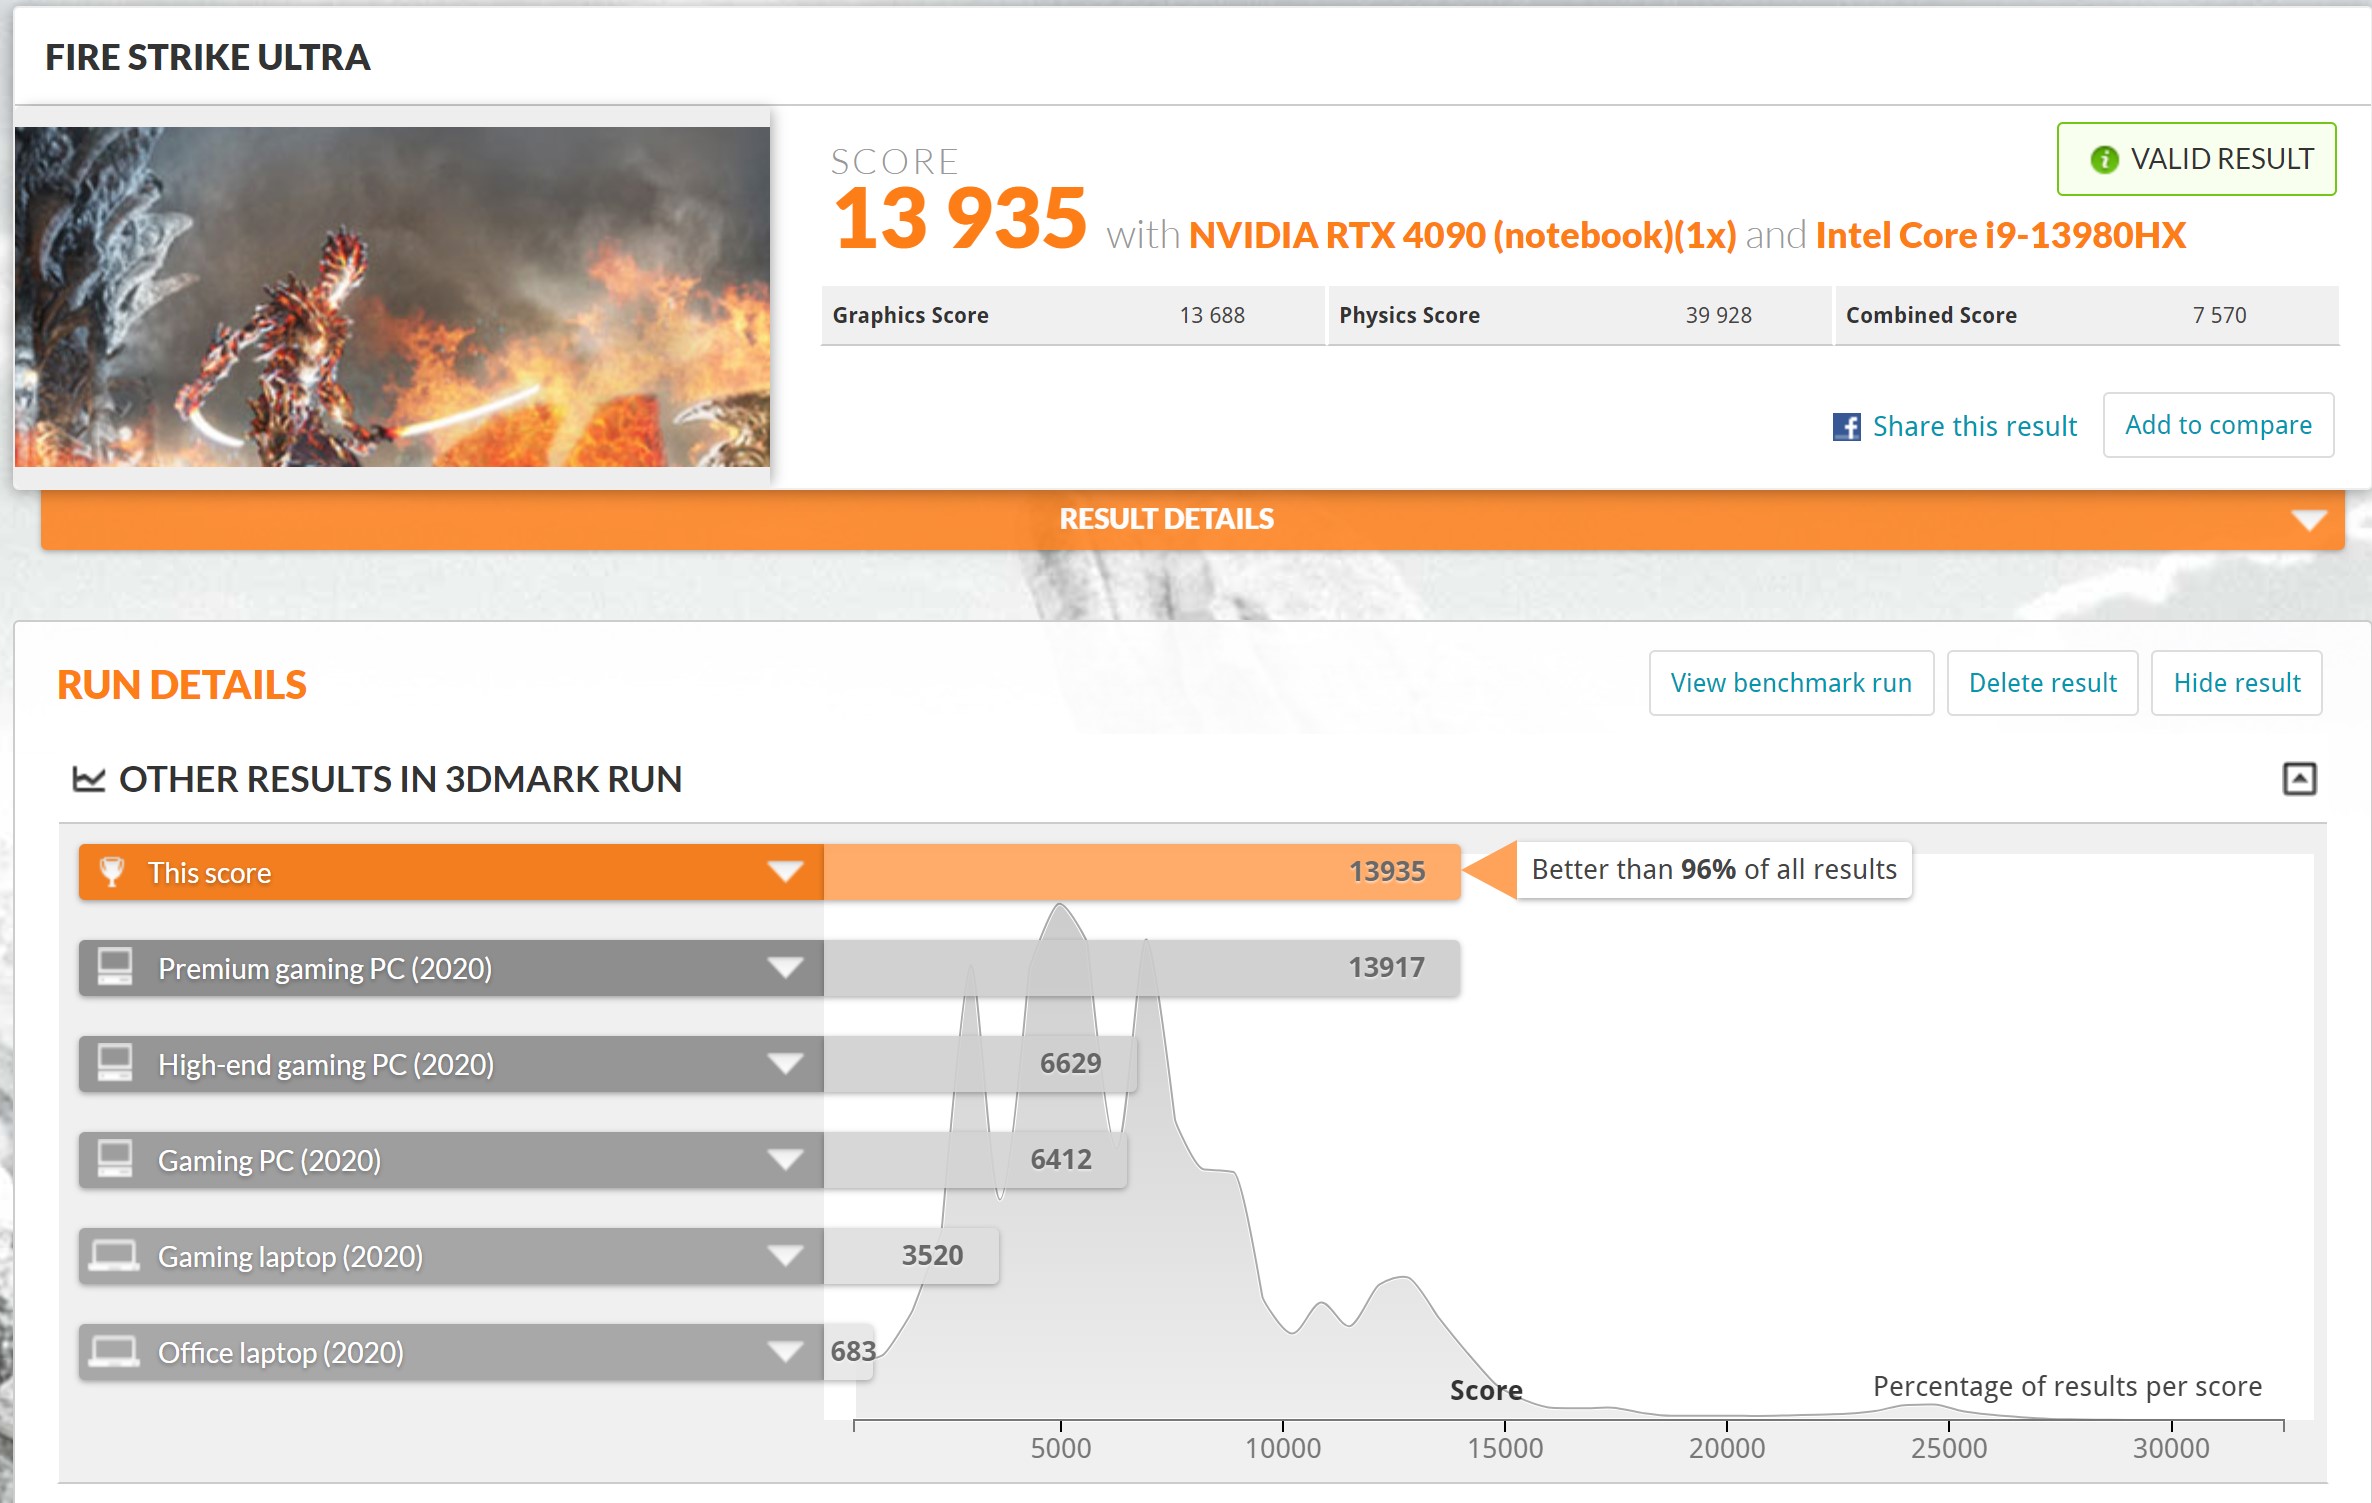
Task: Click the desktop icon beside High-end gaming PC
Action: pos(115,1063)
